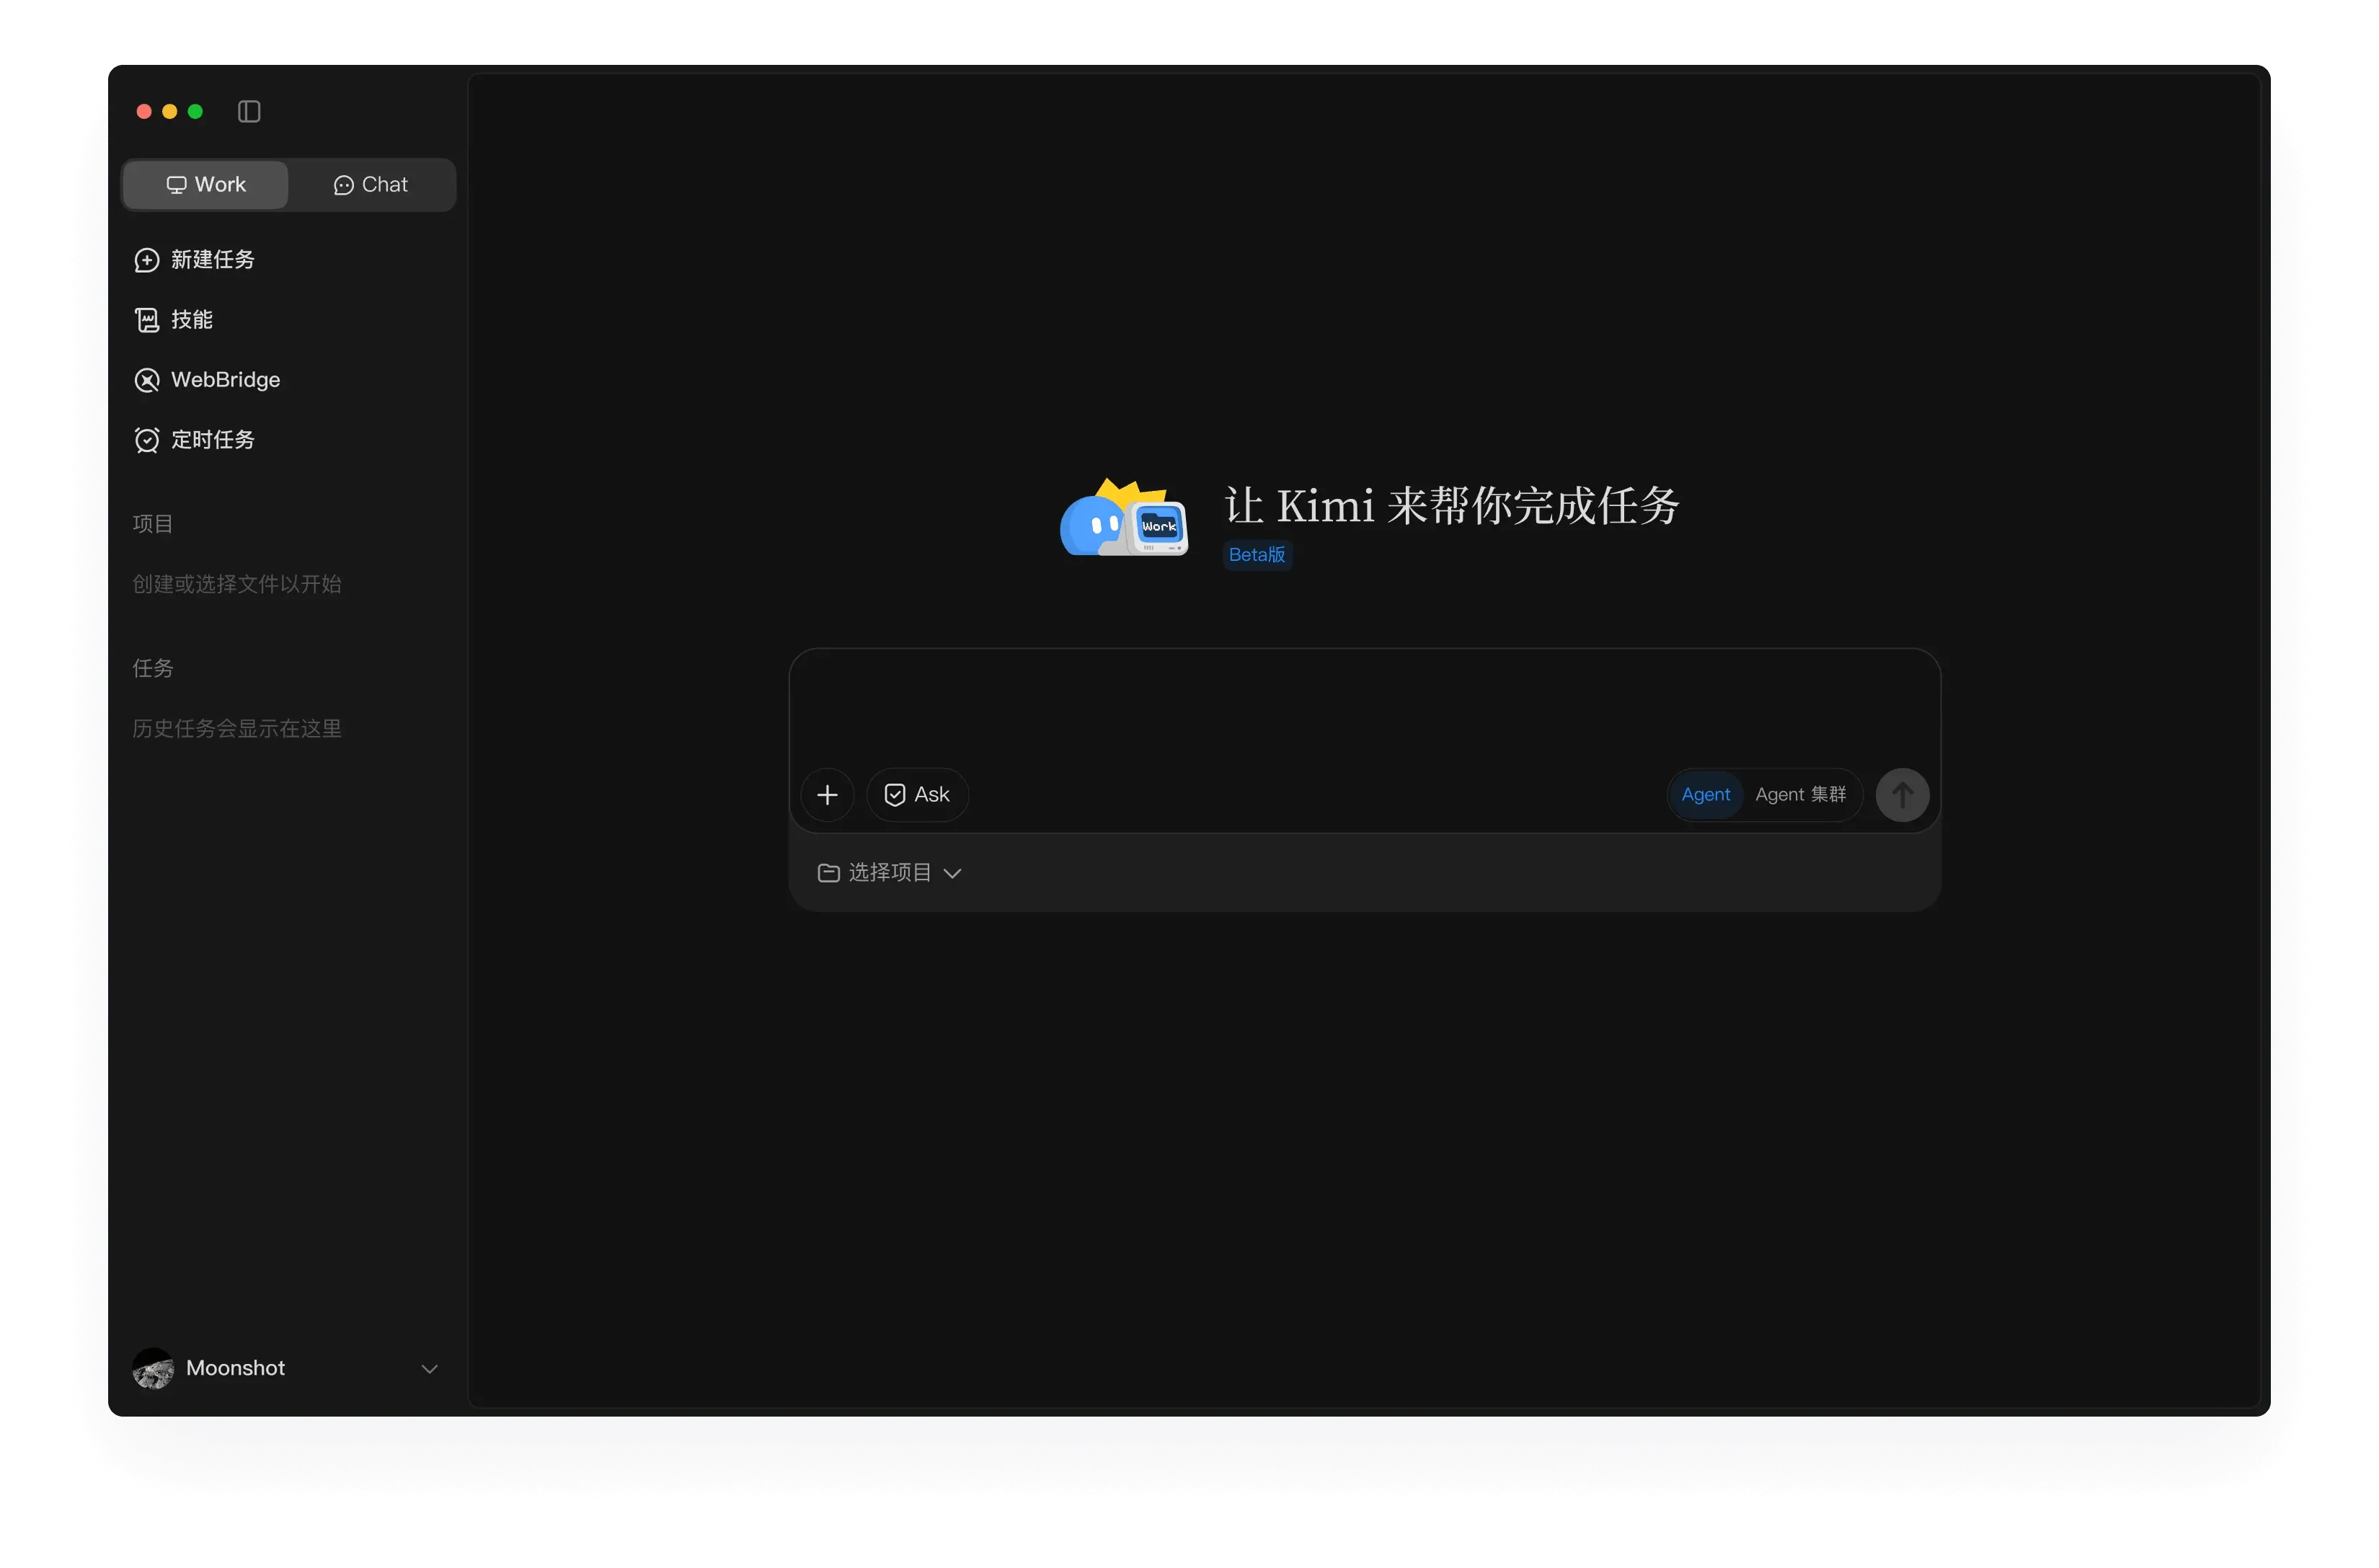
Task: Expand the Moonshot account chevron
Action: pyautogui.click(x=430, y=1368)
